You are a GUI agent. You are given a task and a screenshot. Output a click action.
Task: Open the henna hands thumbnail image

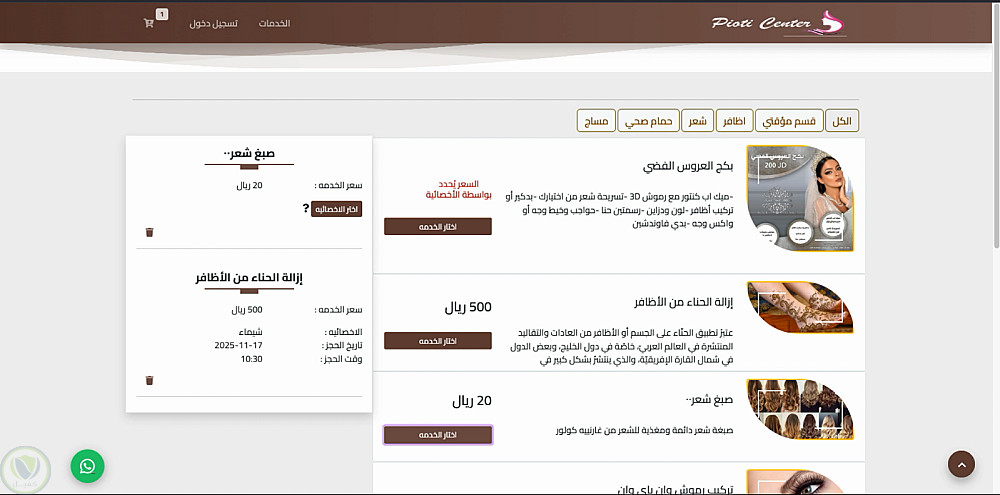click(800, 307)
